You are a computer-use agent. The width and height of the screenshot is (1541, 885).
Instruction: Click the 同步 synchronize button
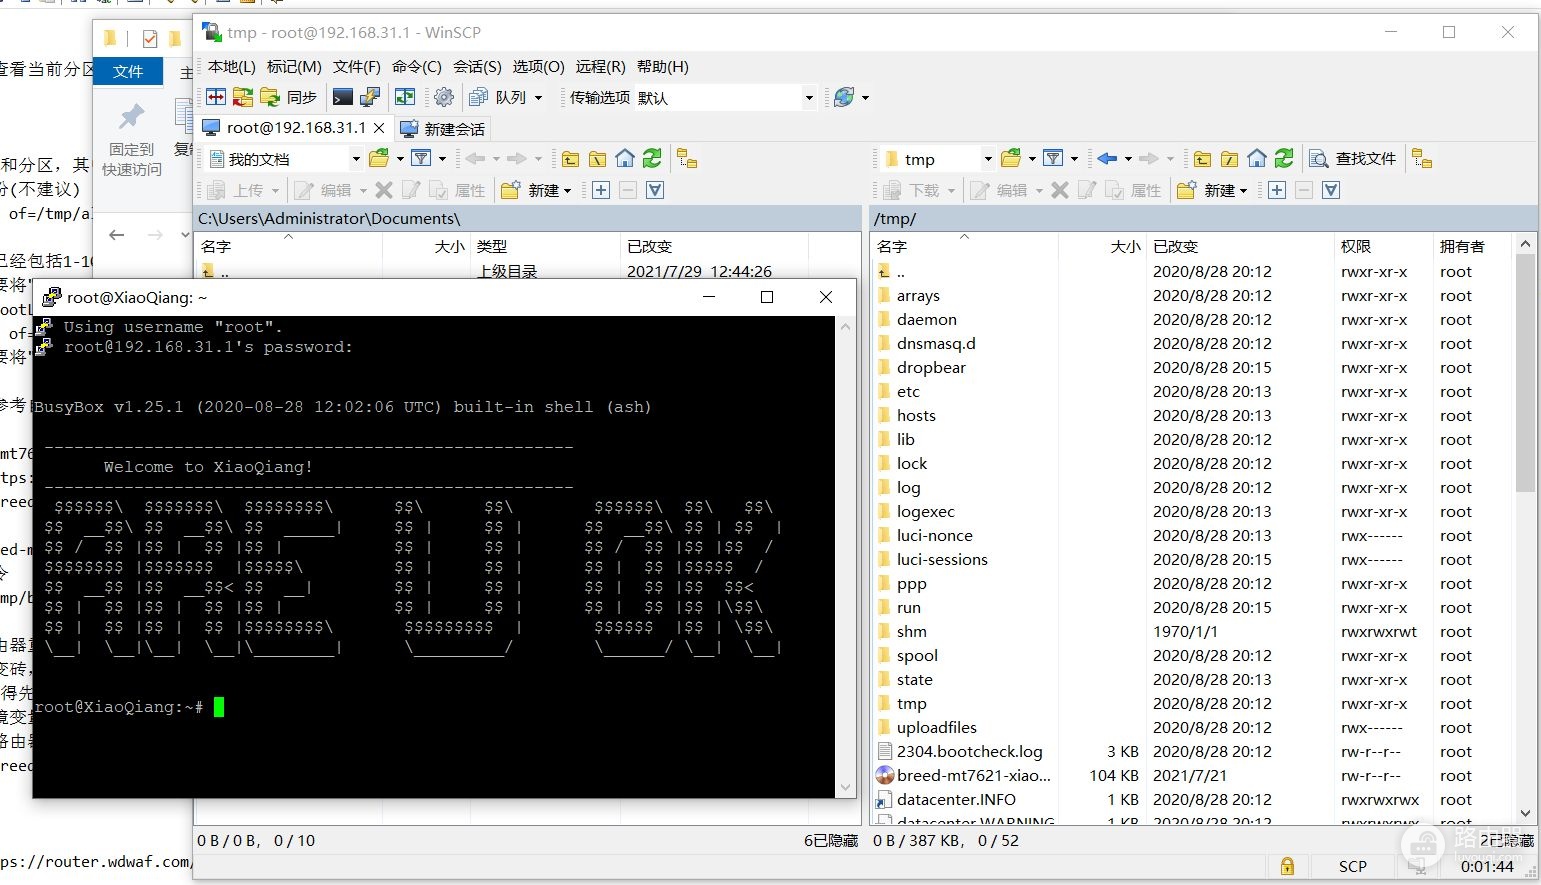(290, 97)
